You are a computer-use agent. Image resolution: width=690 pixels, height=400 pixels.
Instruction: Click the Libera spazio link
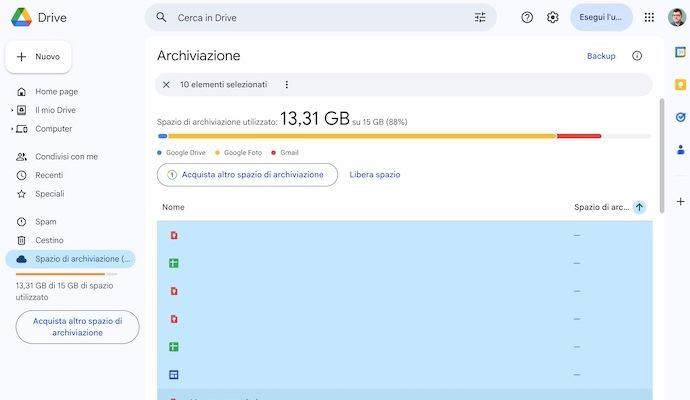(374, 174)
